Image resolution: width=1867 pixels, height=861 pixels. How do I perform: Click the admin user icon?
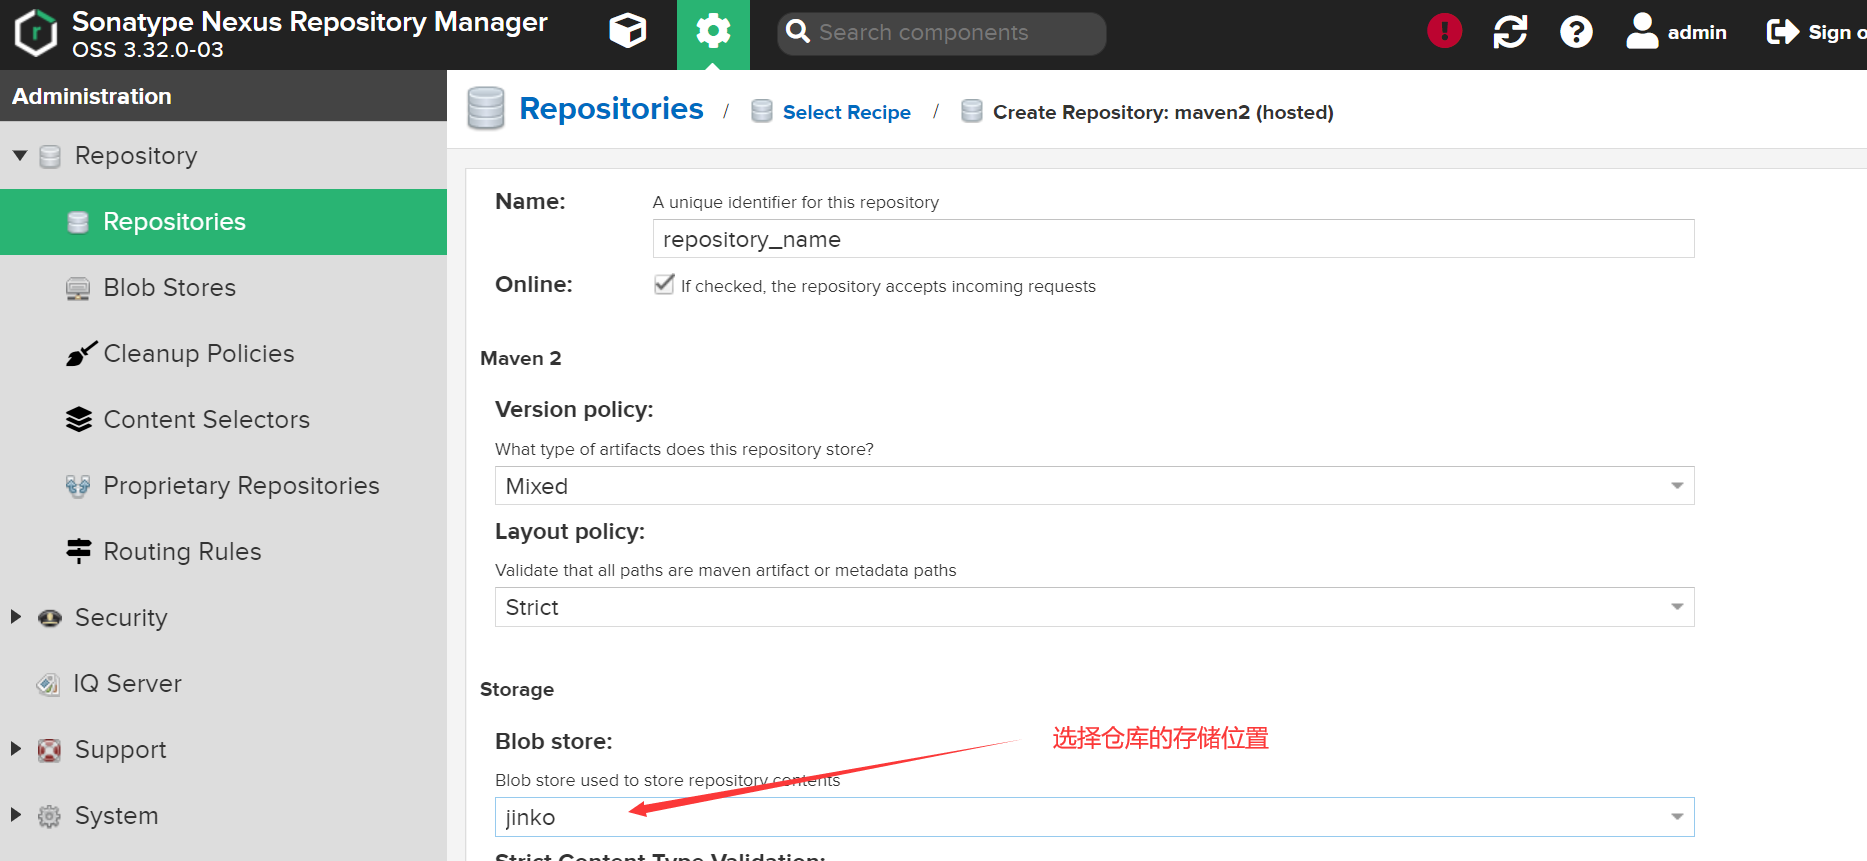tap(1642, 31)
